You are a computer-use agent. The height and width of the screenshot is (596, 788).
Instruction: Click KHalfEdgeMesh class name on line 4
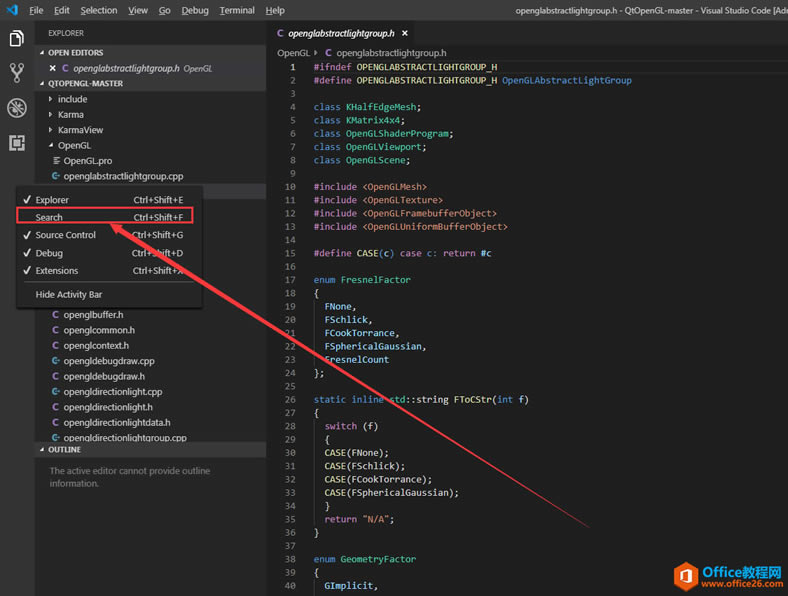point(381,107)
